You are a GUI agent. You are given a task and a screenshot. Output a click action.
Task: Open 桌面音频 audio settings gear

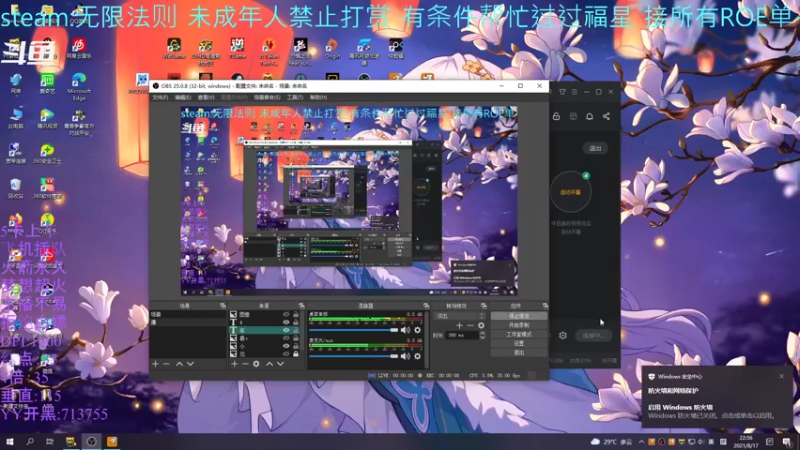[x=417, y=330]
